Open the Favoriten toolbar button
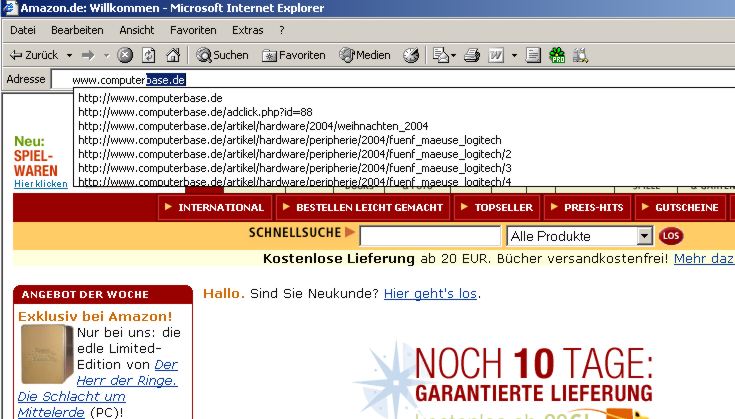 (x=294, y=55)
